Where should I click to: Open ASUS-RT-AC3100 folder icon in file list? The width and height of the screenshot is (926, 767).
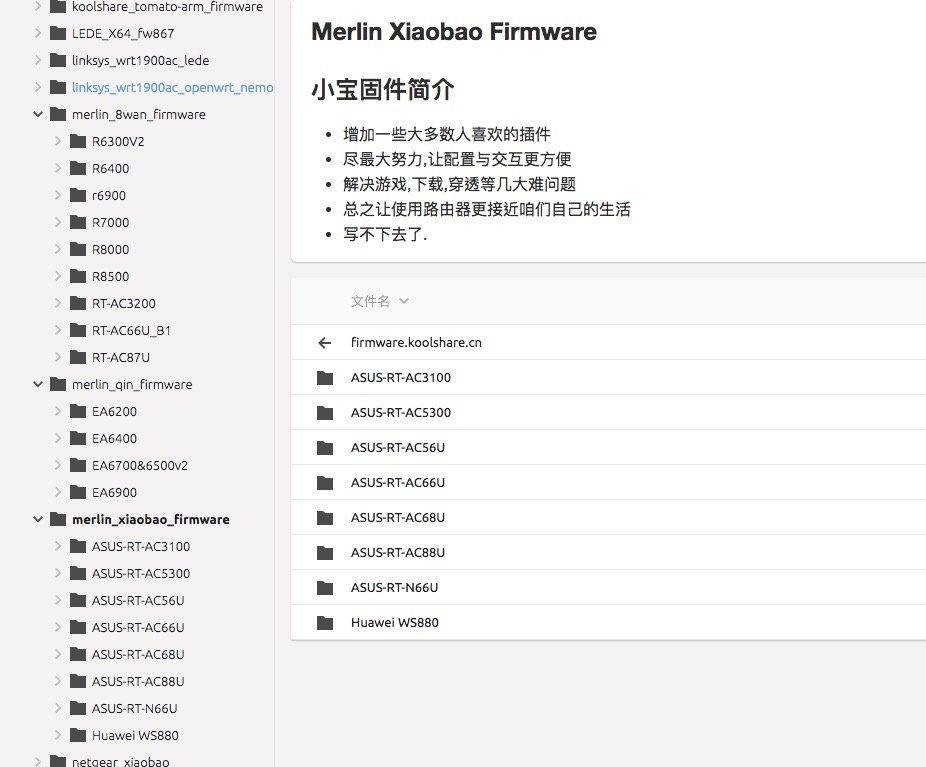(x=325, y=378)
